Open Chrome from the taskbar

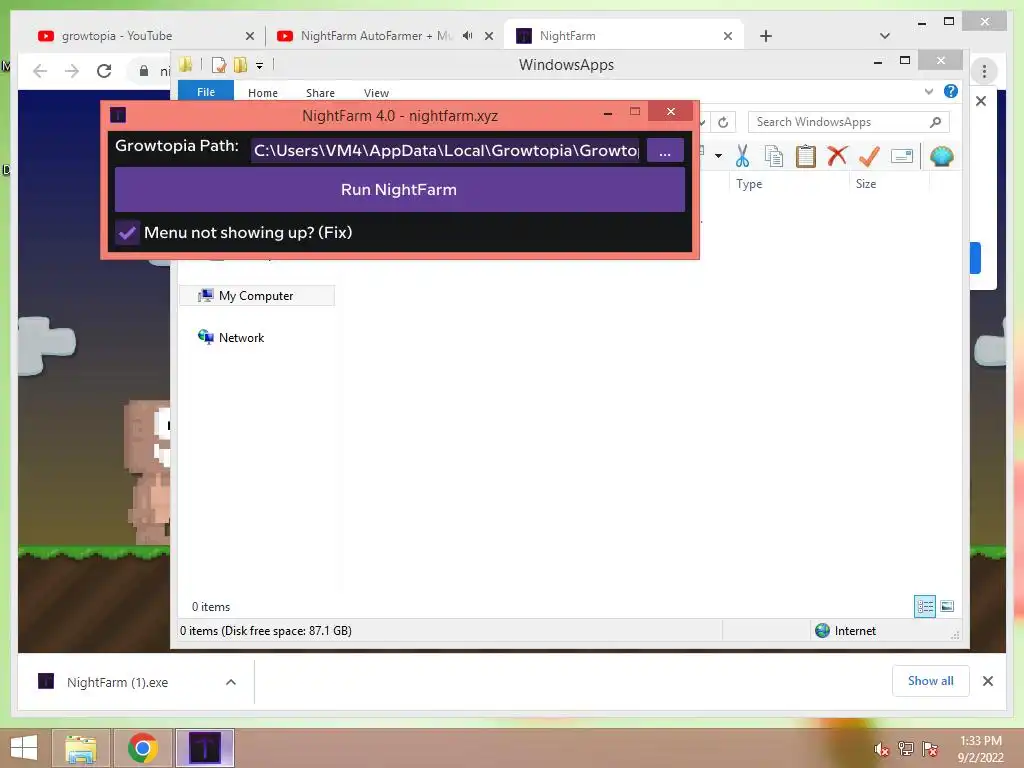click(143, 748)
